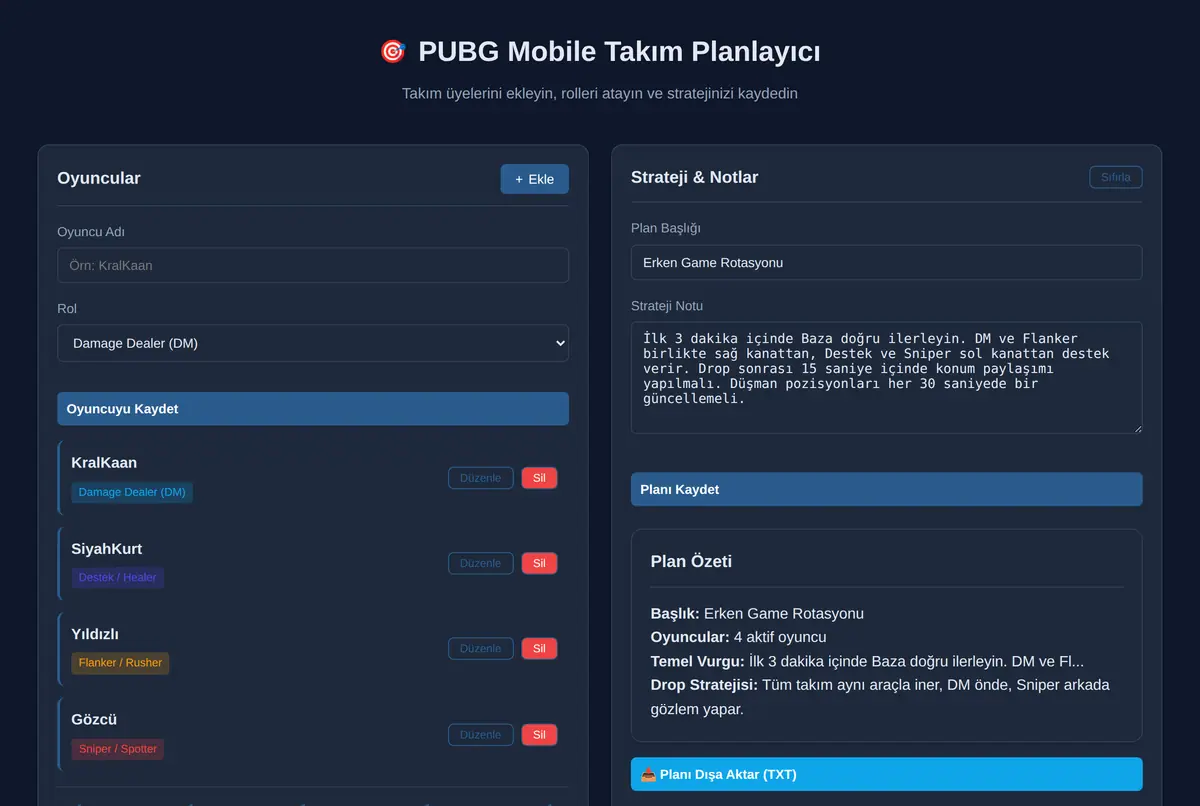Remove Gözcü using Sil
This screenshot has height=806, width=1200.
pos(539,735)
